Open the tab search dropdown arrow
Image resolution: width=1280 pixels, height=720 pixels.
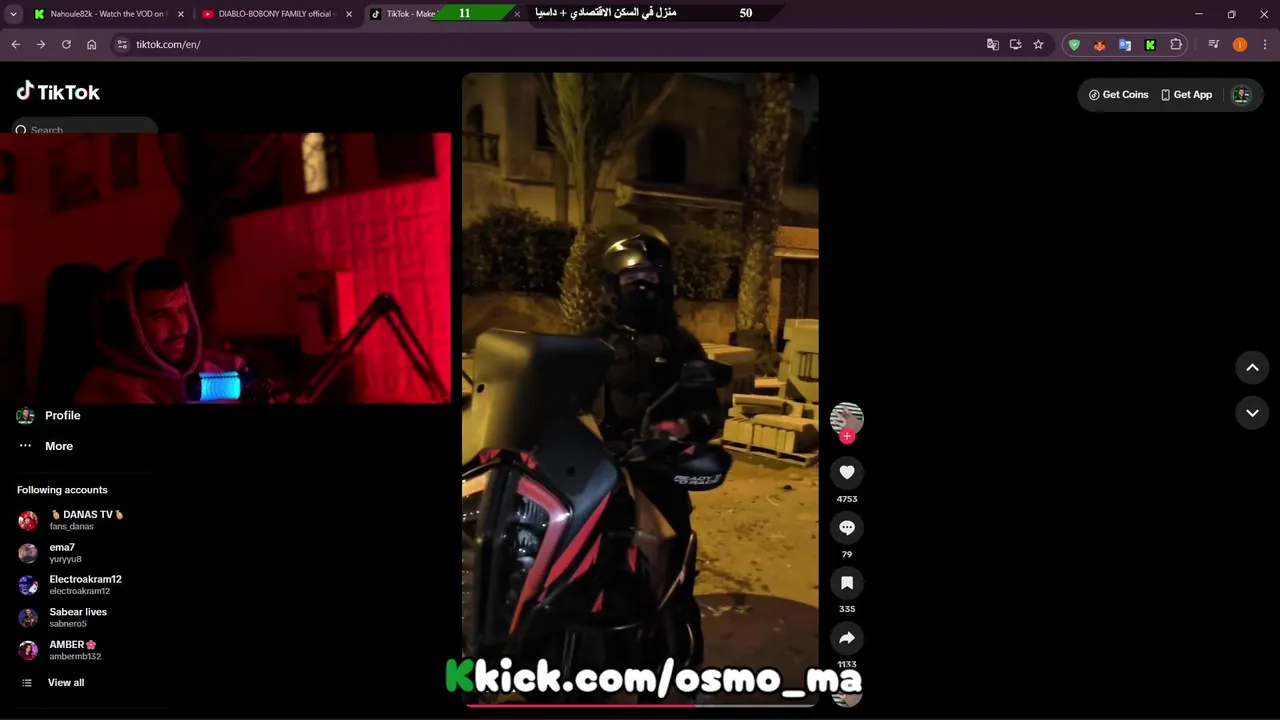[13, 14]
